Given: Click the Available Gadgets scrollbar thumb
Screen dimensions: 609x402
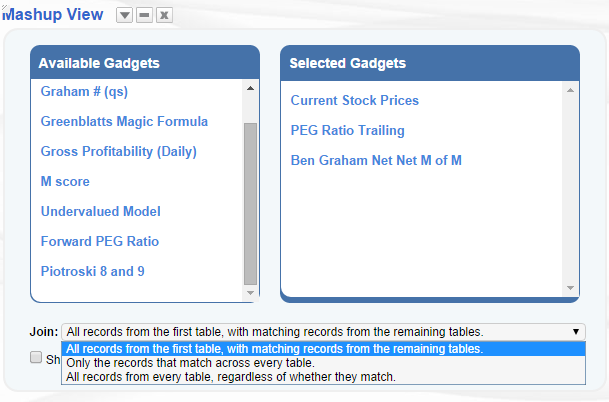Looking at the screenshot, I should click(250, 200).
